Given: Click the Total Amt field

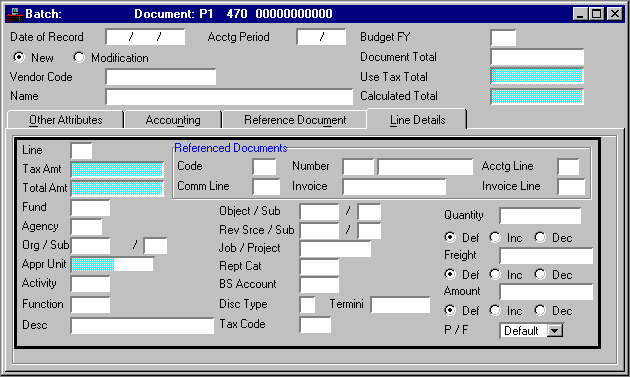Looking at the screenshot, I should pyautogui.click(x=117, y=188).
